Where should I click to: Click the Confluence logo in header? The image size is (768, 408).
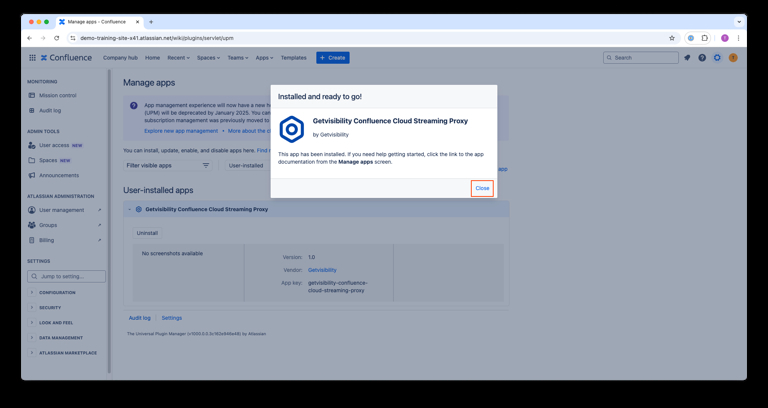(66, 58)
